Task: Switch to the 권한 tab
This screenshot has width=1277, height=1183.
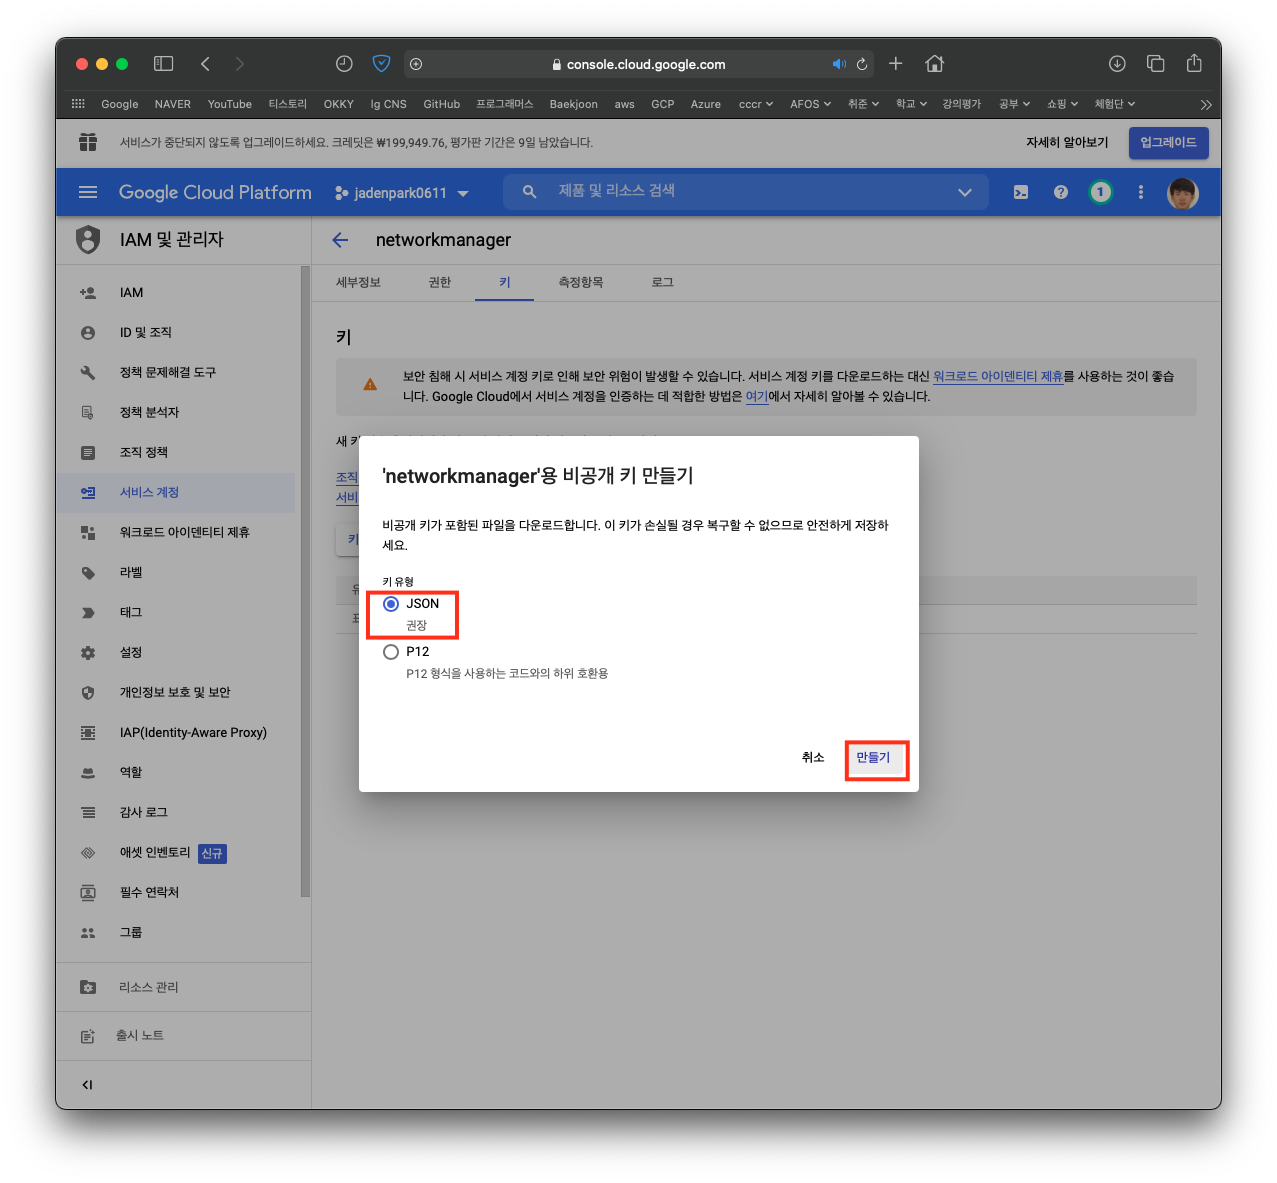Action: 440,283
